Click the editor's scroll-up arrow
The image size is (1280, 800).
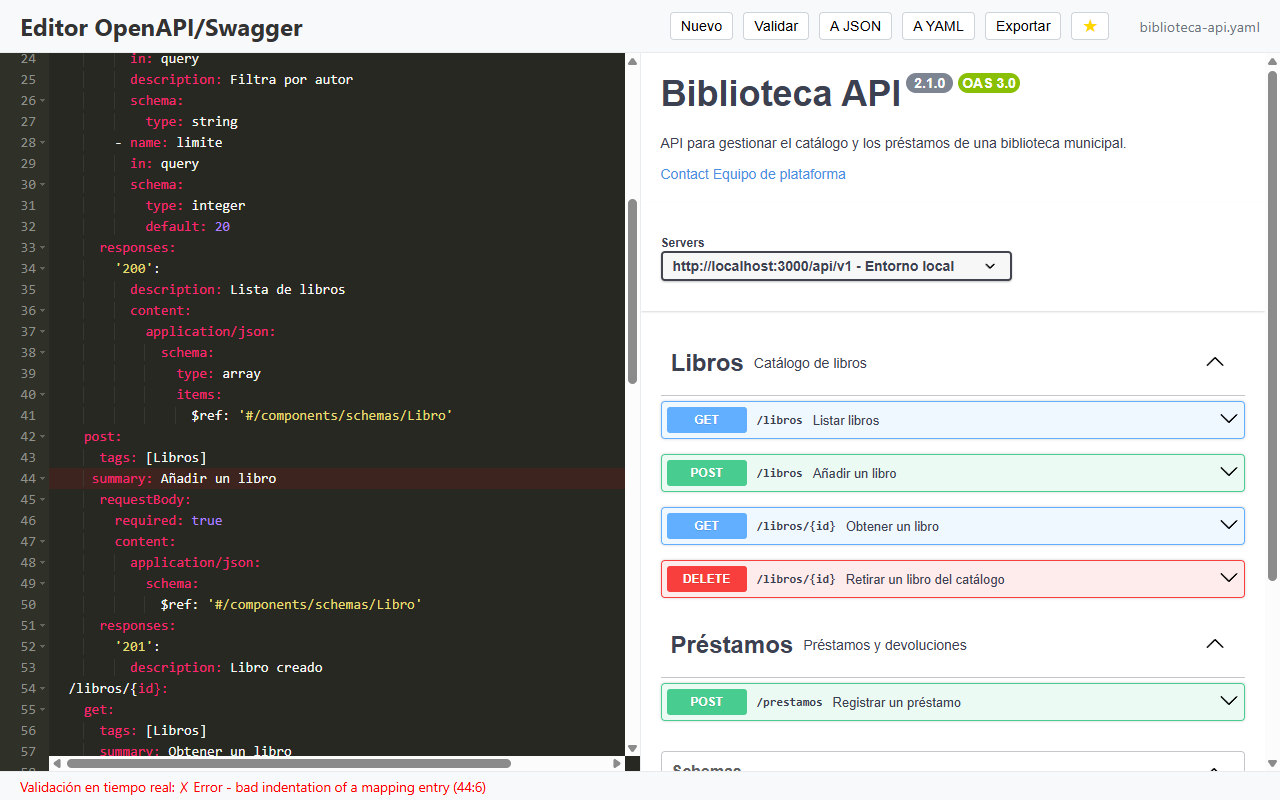632,62
